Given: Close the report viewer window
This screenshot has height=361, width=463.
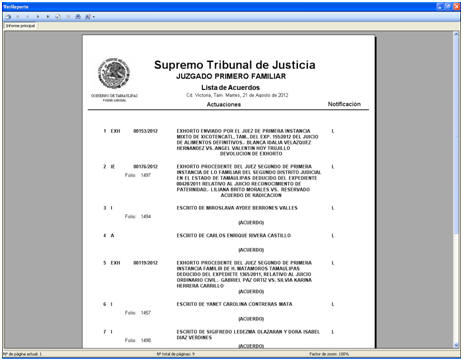Looking at the screenshot, I should (x=456, y=6).
